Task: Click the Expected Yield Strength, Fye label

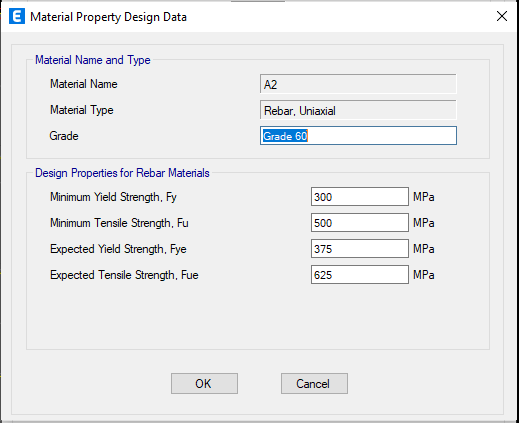Action: 118,249
